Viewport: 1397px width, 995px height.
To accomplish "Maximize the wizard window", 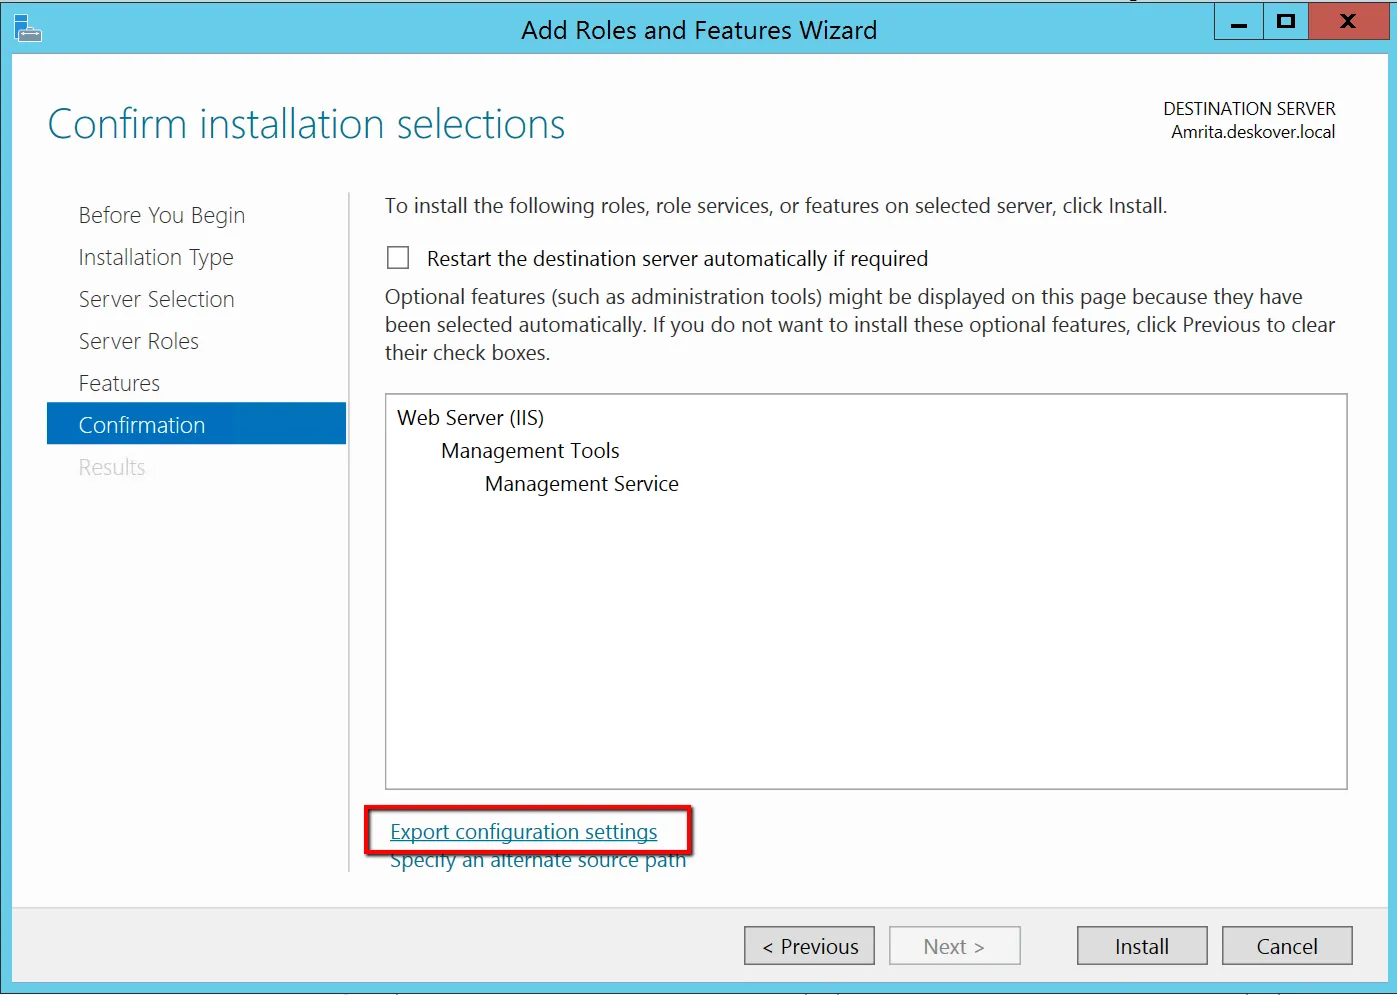I will (x=1286, y=21).
